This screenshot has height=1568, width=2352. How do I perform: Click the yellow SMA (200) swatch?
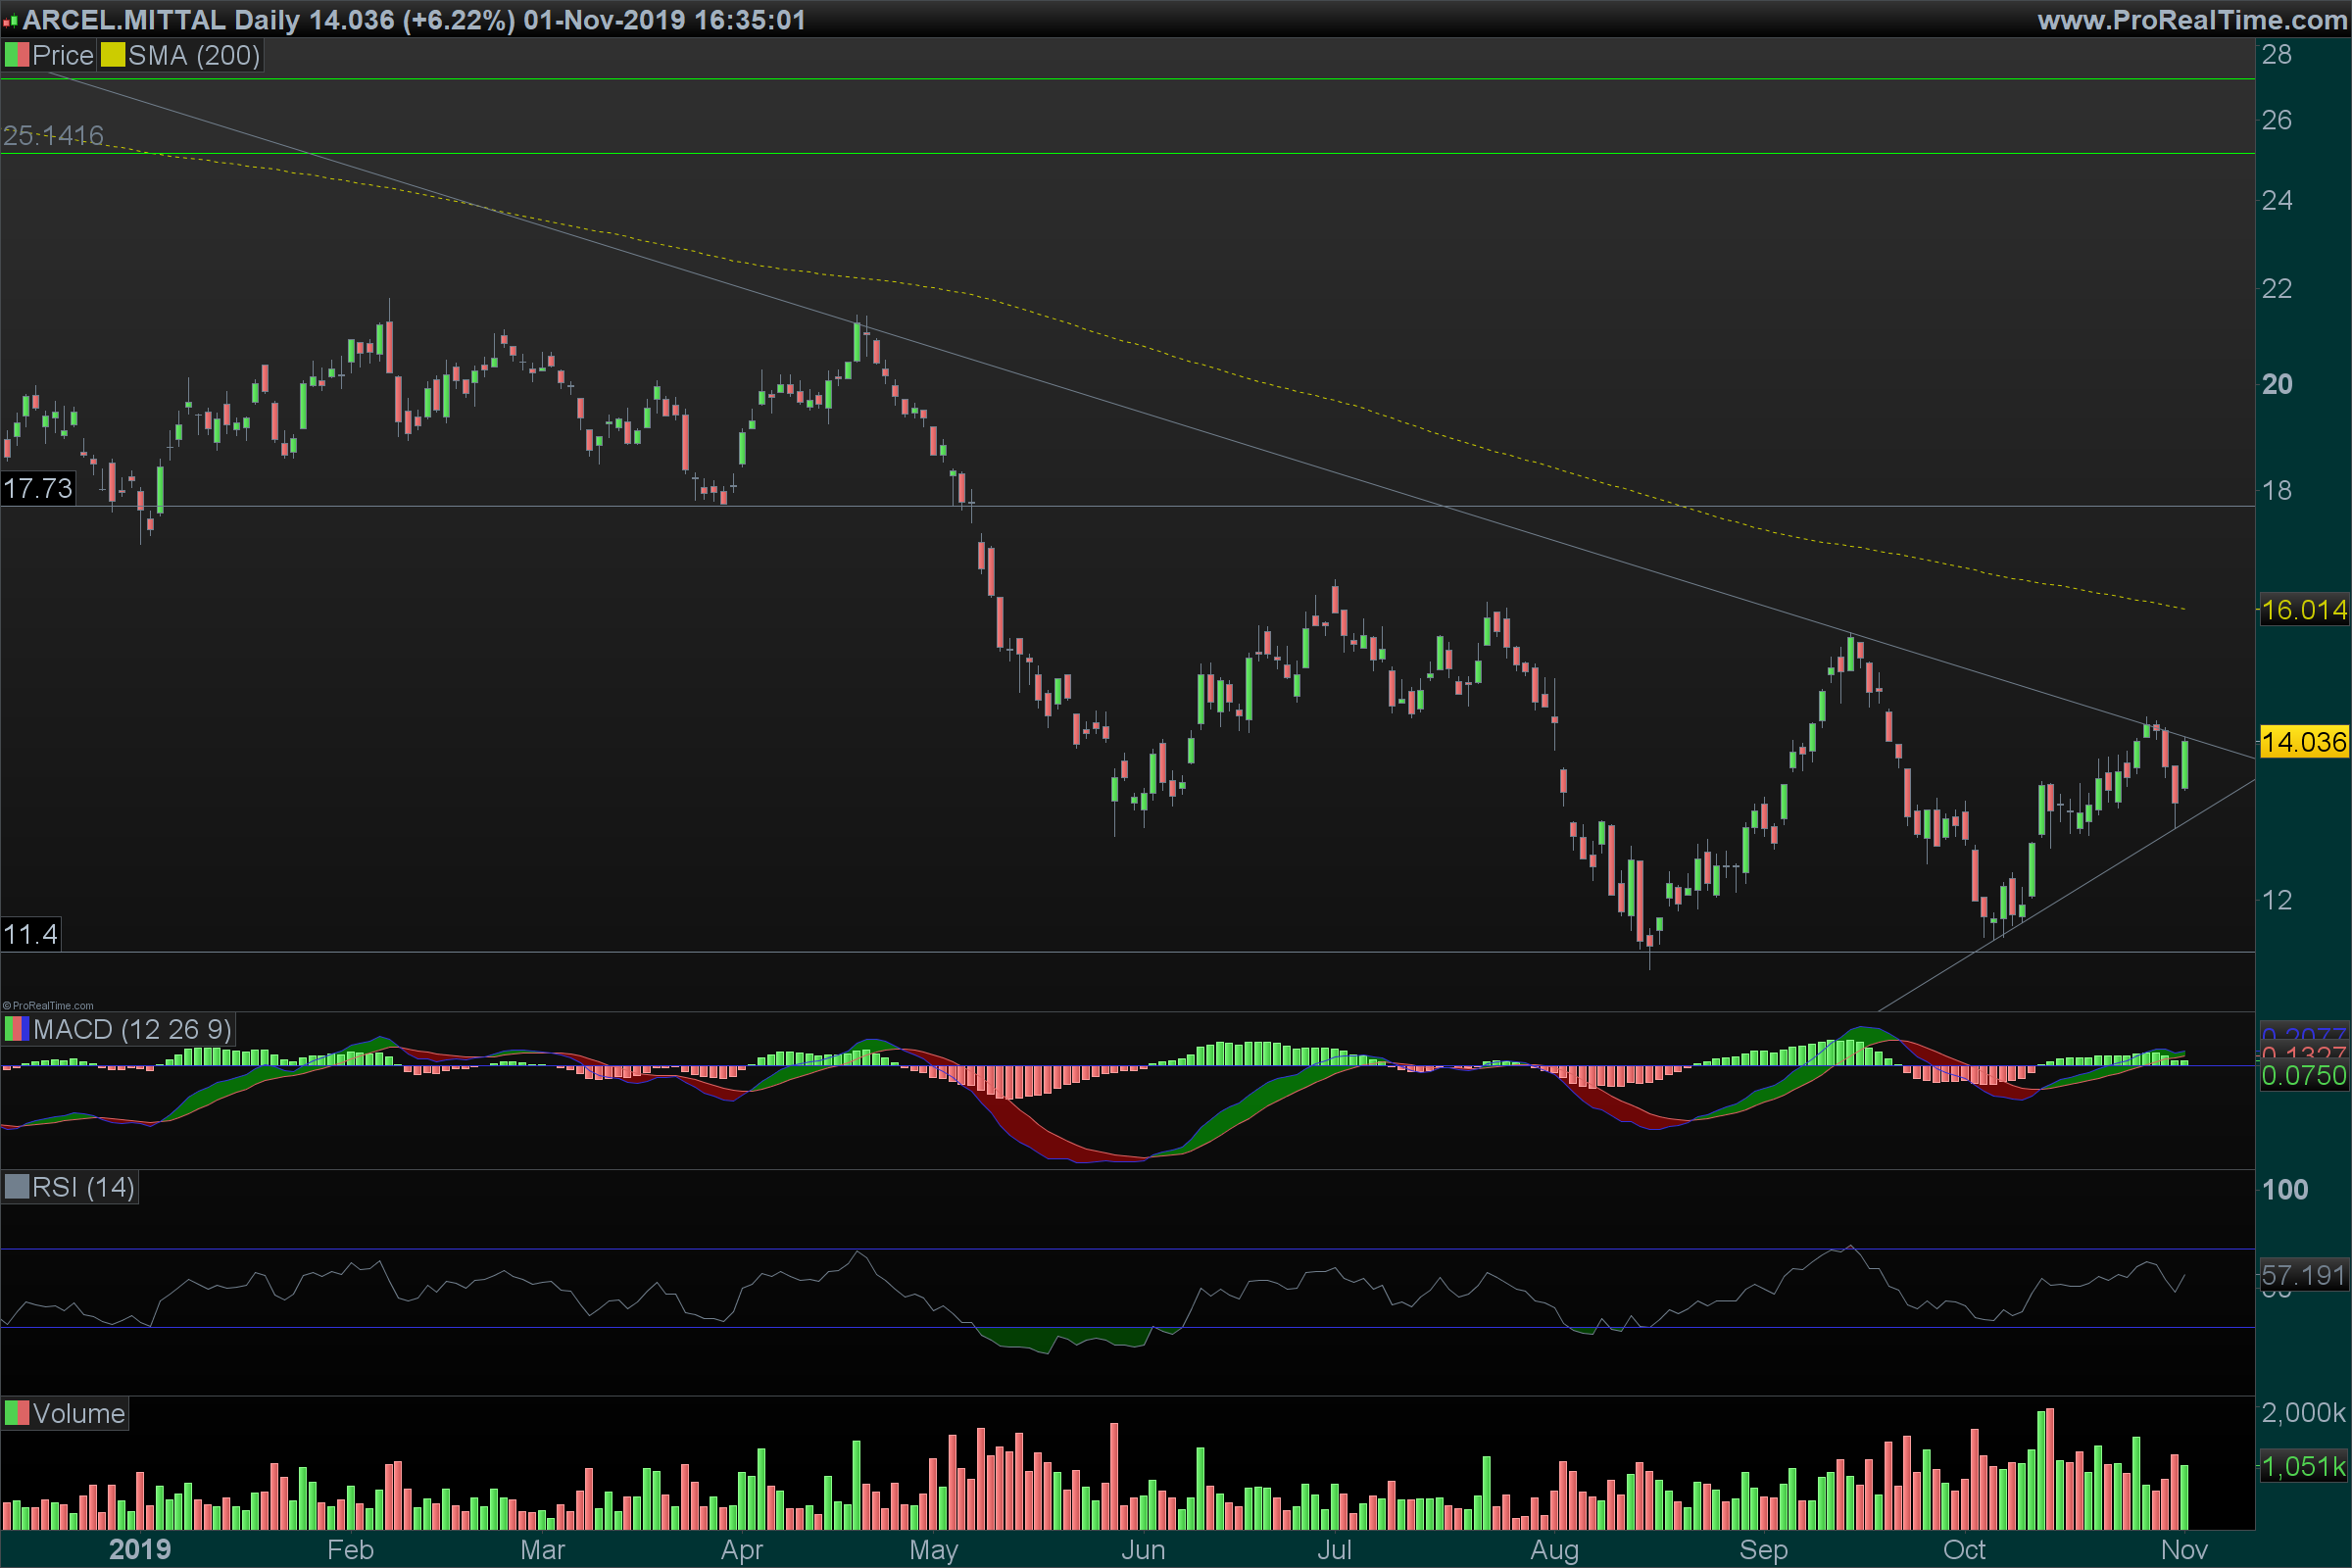(x=112, y=55)
